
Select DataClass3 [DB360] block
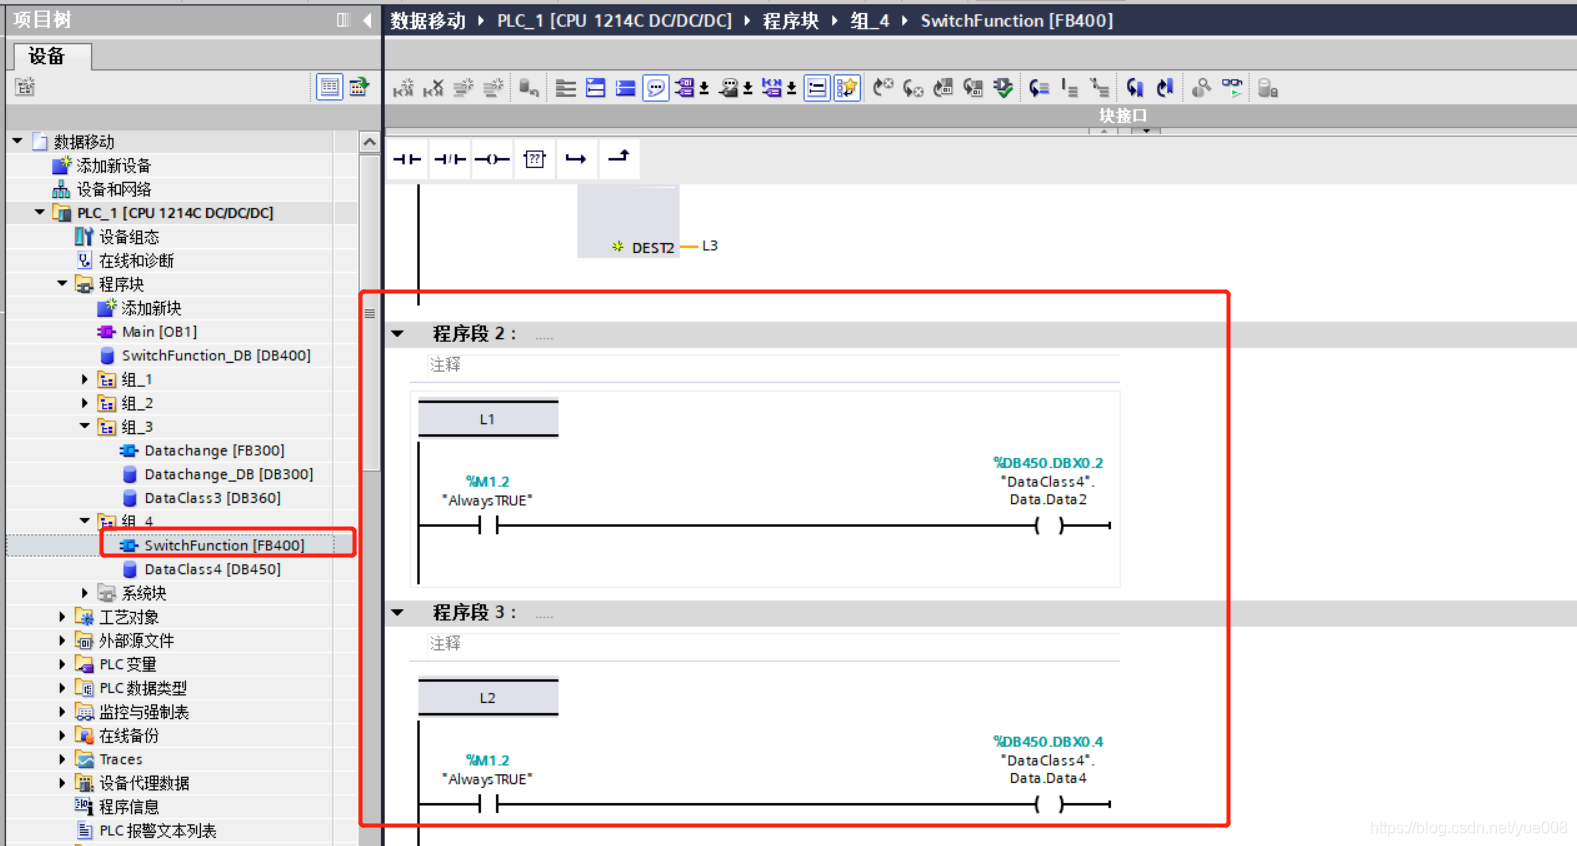pos(212,498)
